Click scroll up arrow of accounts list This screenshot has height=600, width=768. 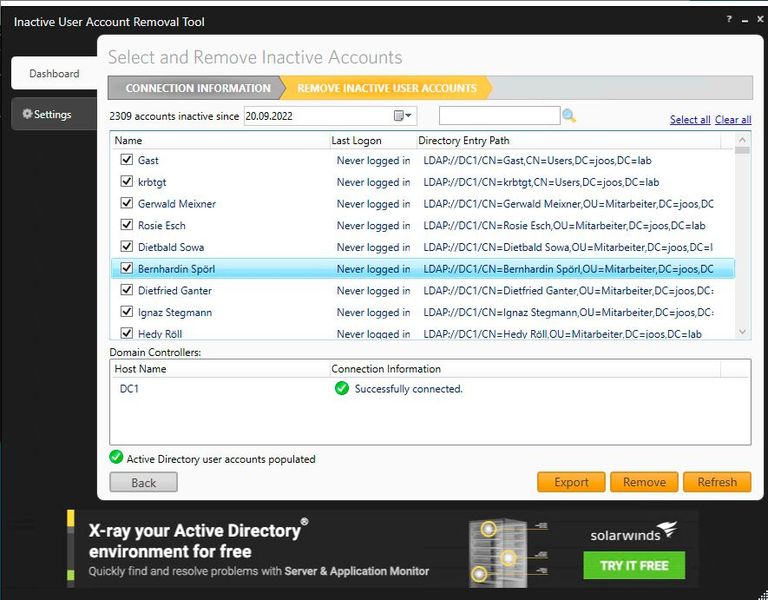click(742, 140)
